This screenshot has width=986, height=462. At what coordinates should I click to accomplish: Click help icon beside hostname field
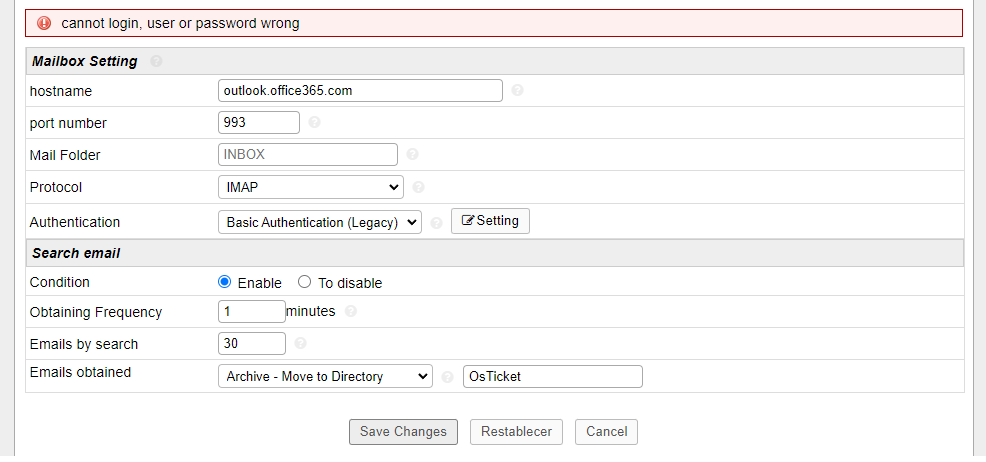[x=517, y=90]
